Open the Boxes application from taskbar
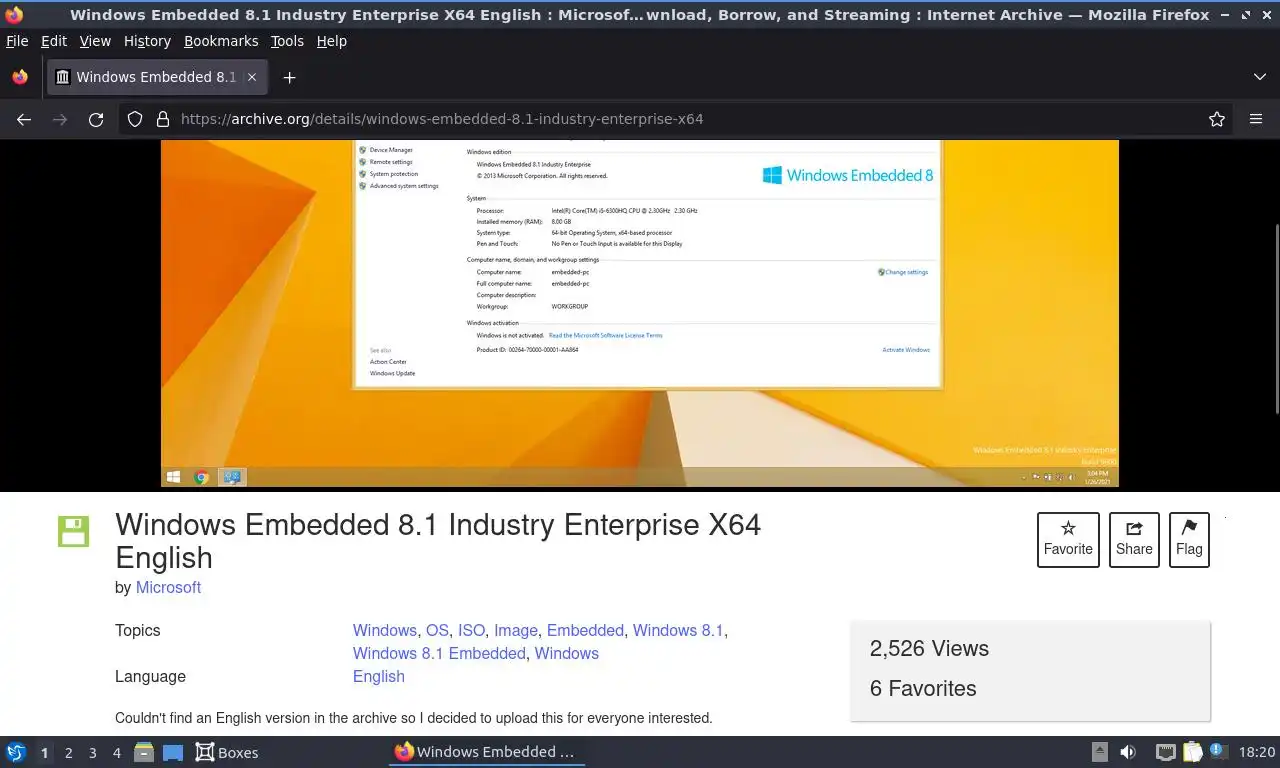 pyautogui.click(x=226, y=752)
